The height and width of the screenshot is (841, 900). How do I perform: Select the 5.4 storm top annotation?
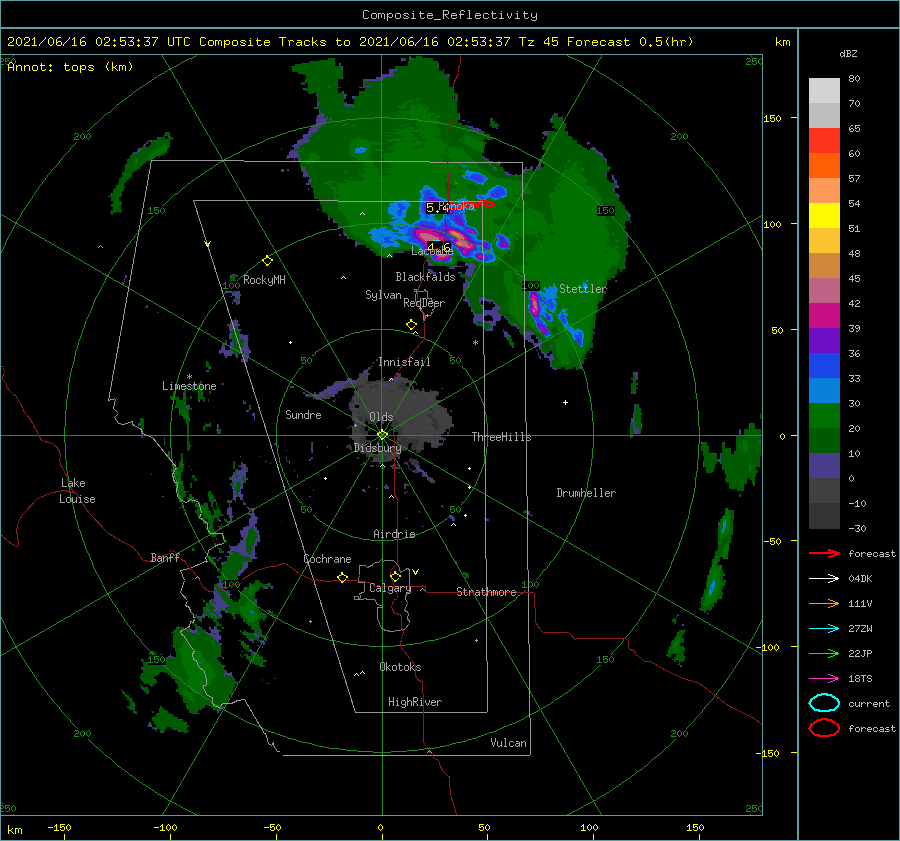pyautogui.click(x=437, y=207)
